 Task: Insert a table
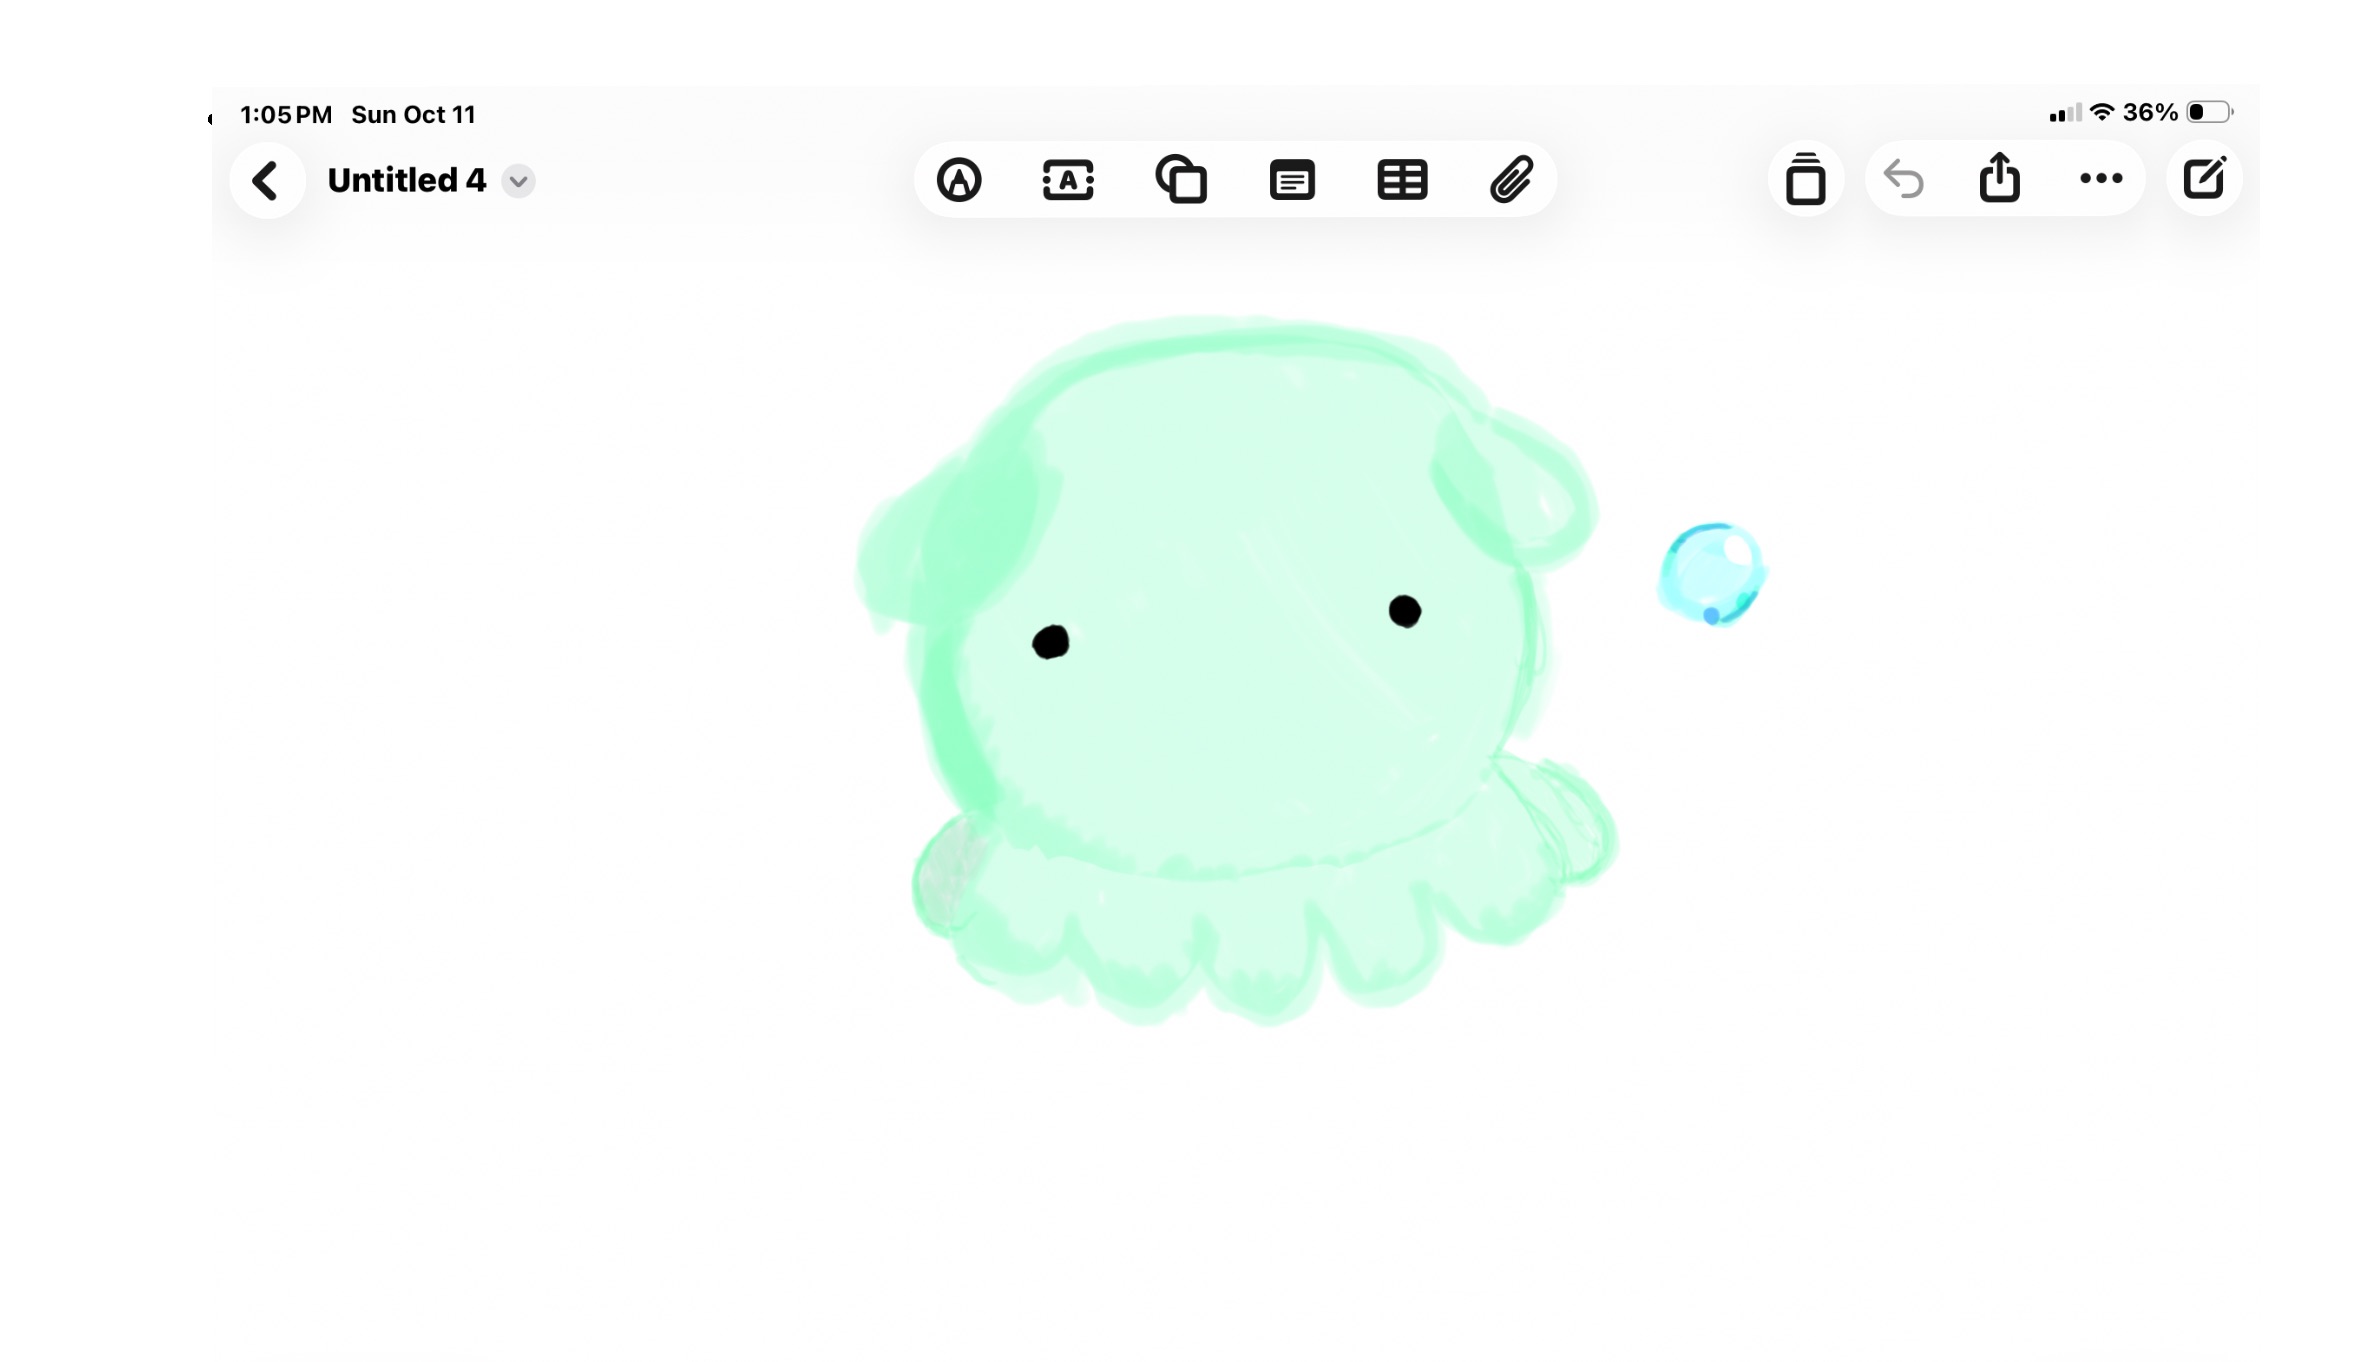(1402, 180)
